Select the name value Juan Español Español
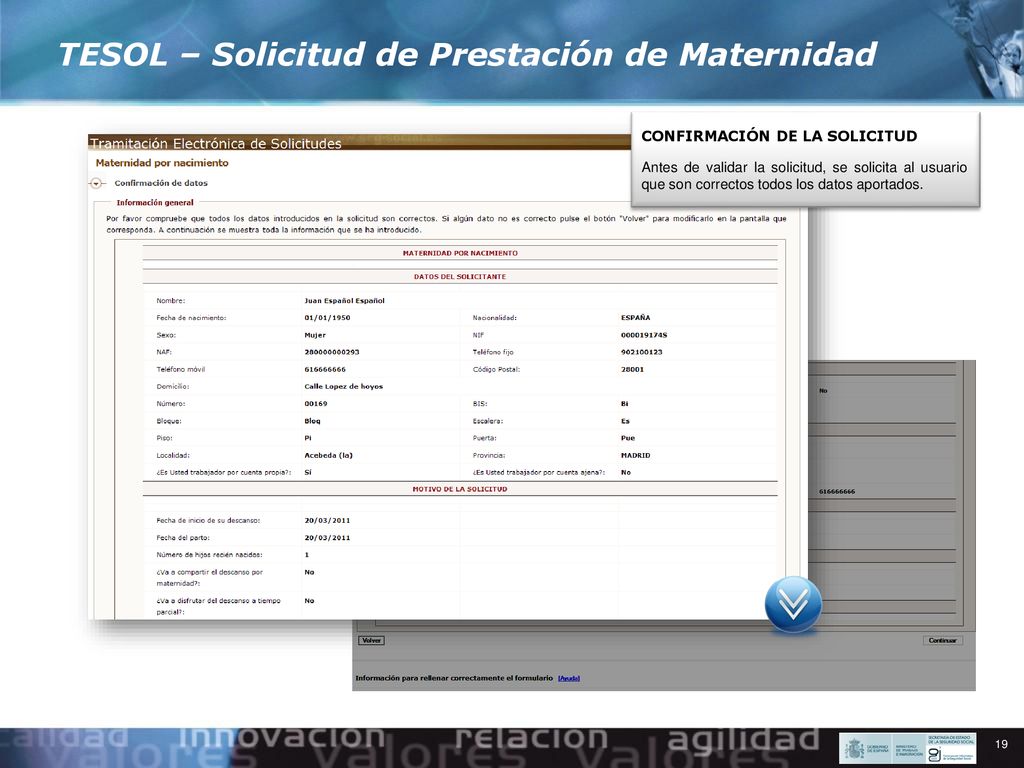This screenshot has height=768, width=1024. [x=344, y=301]
